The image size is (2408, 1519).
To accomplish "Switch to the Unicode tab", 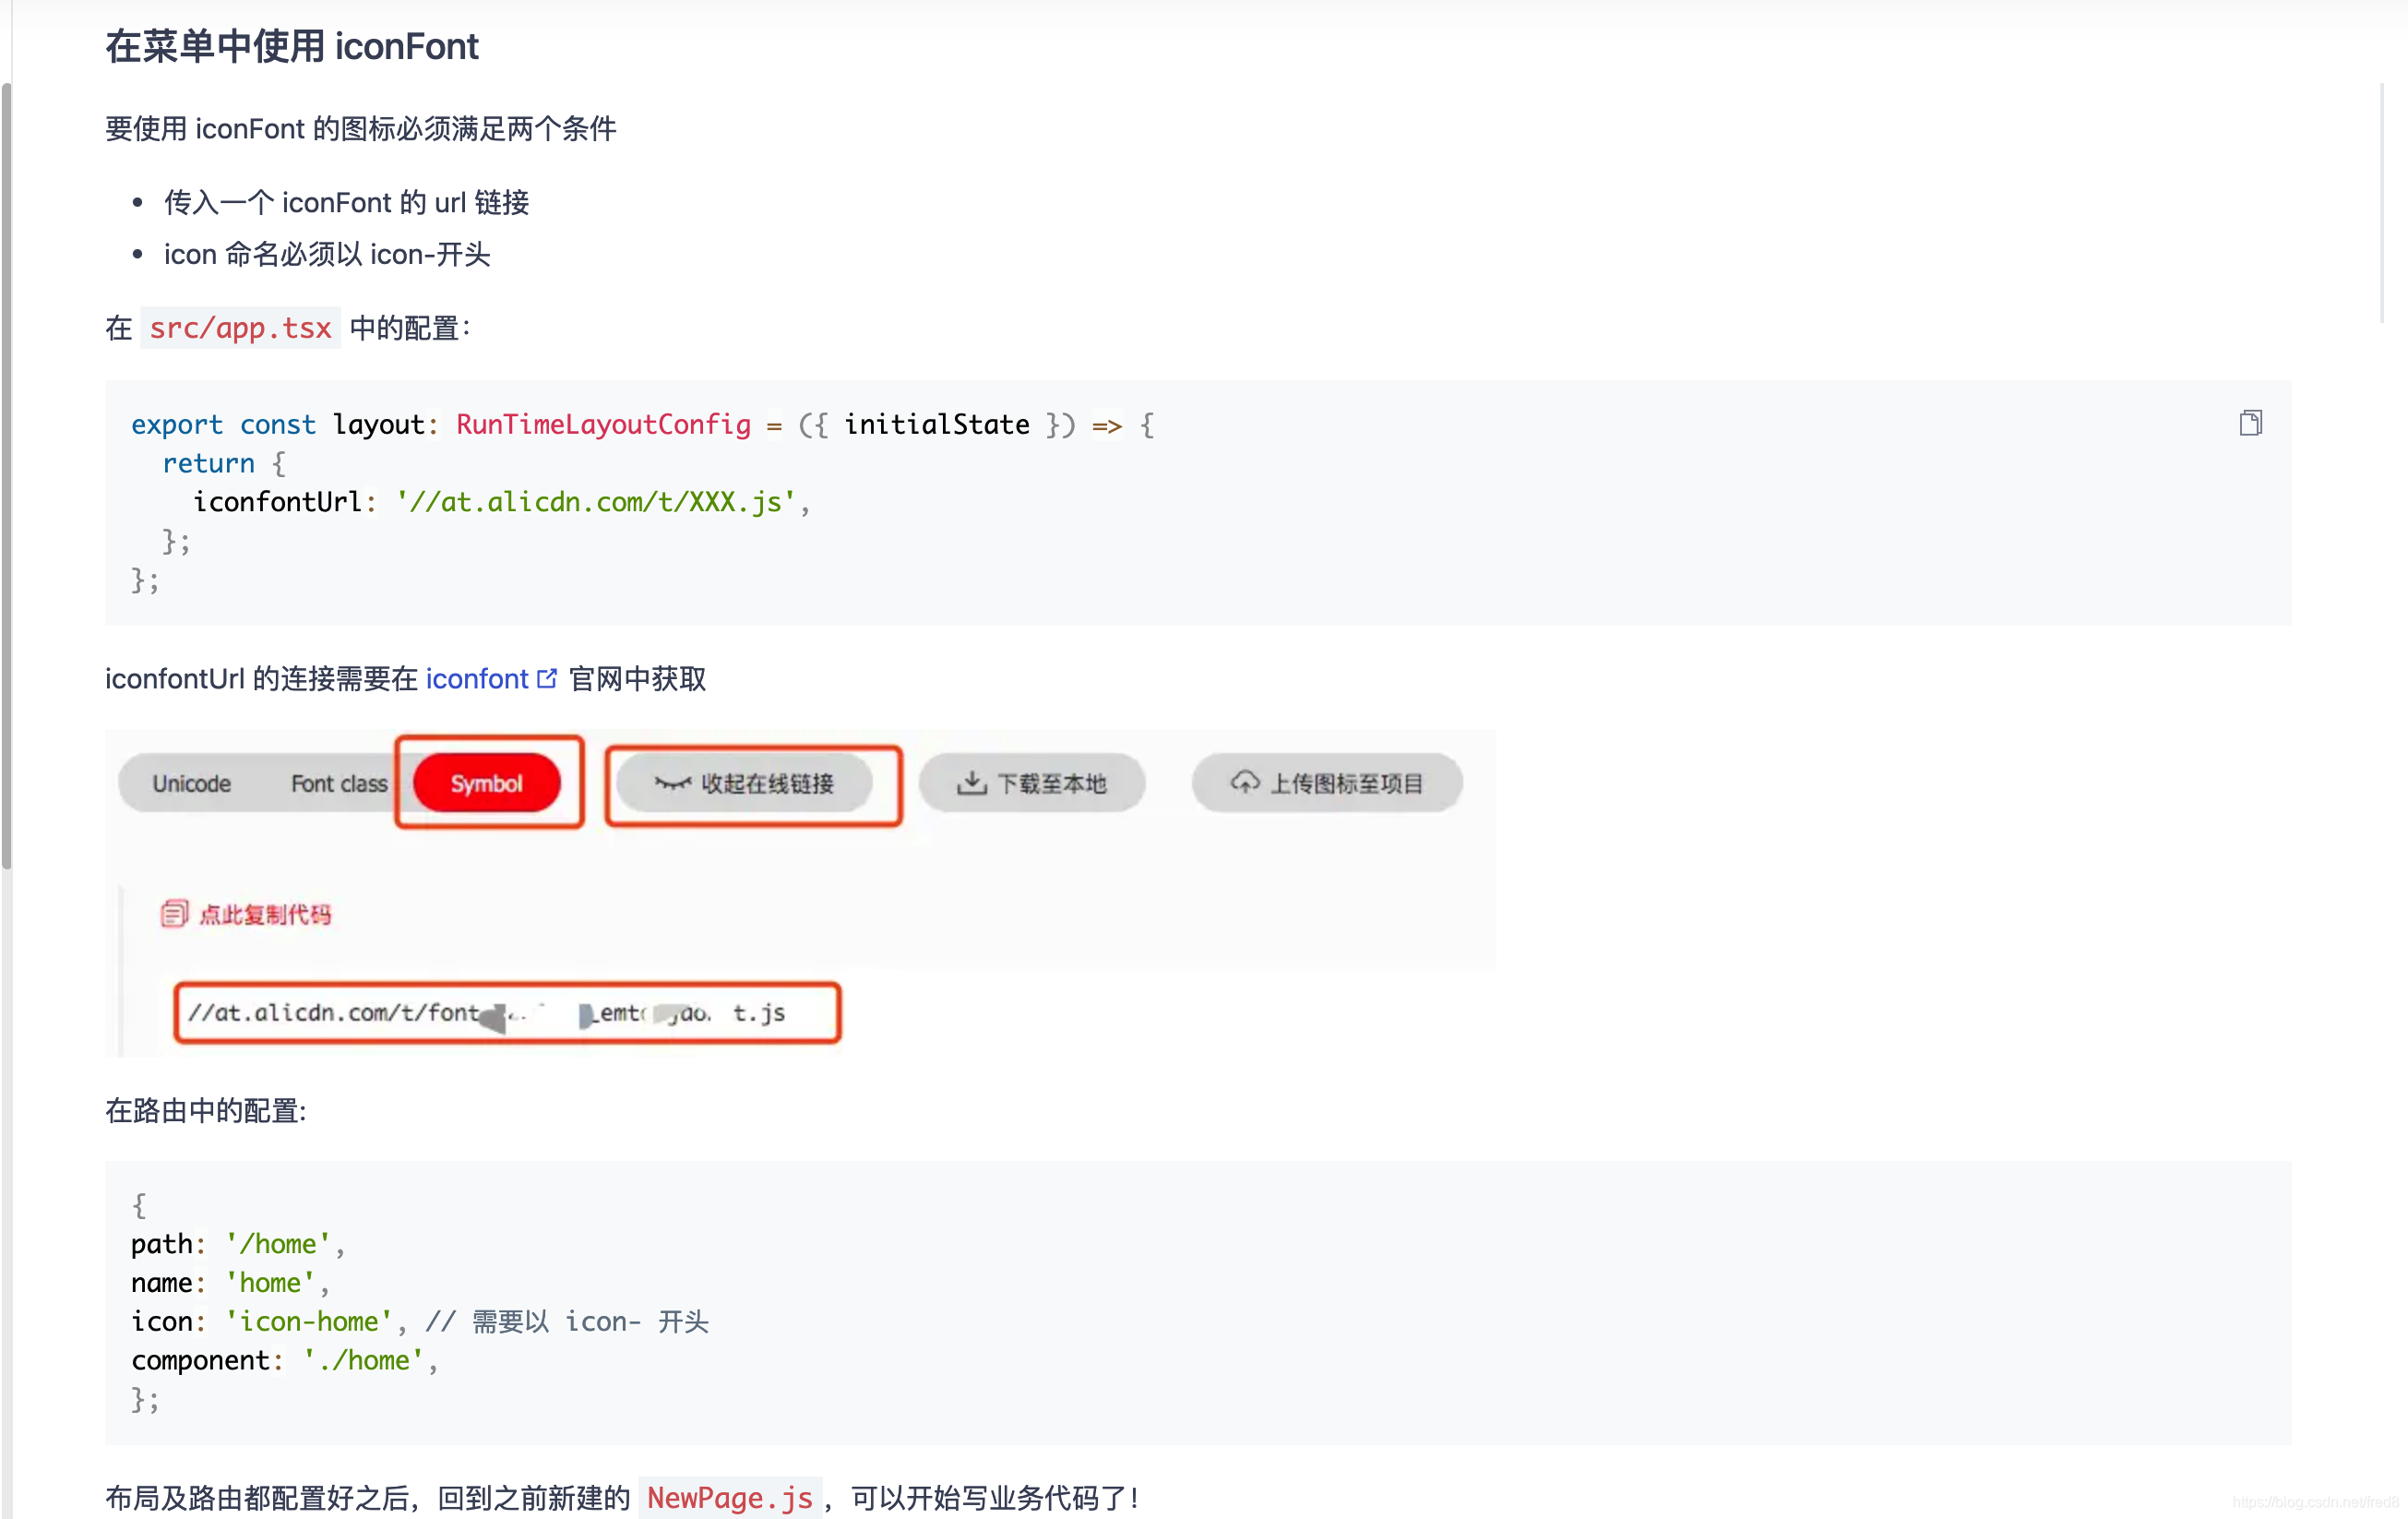I will [x=191, y=784].
